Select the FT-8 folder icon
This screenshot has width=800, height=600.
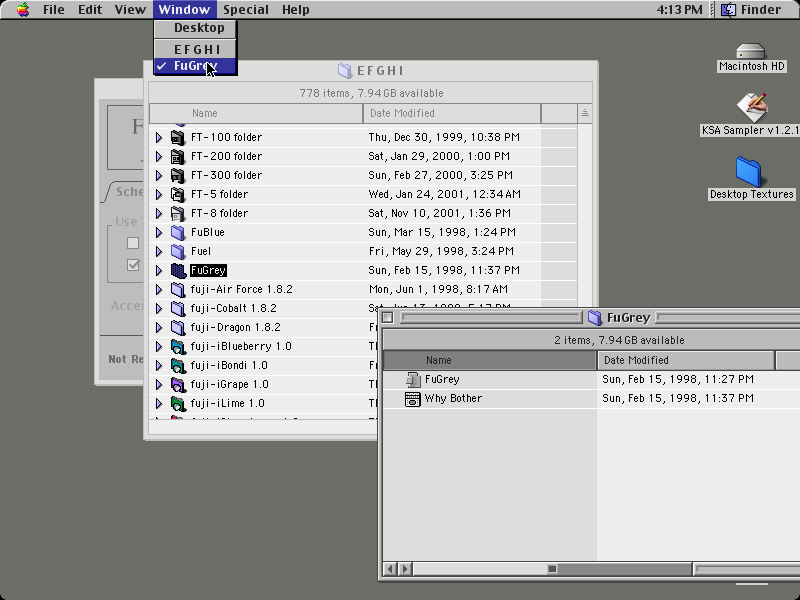(178, 213)
